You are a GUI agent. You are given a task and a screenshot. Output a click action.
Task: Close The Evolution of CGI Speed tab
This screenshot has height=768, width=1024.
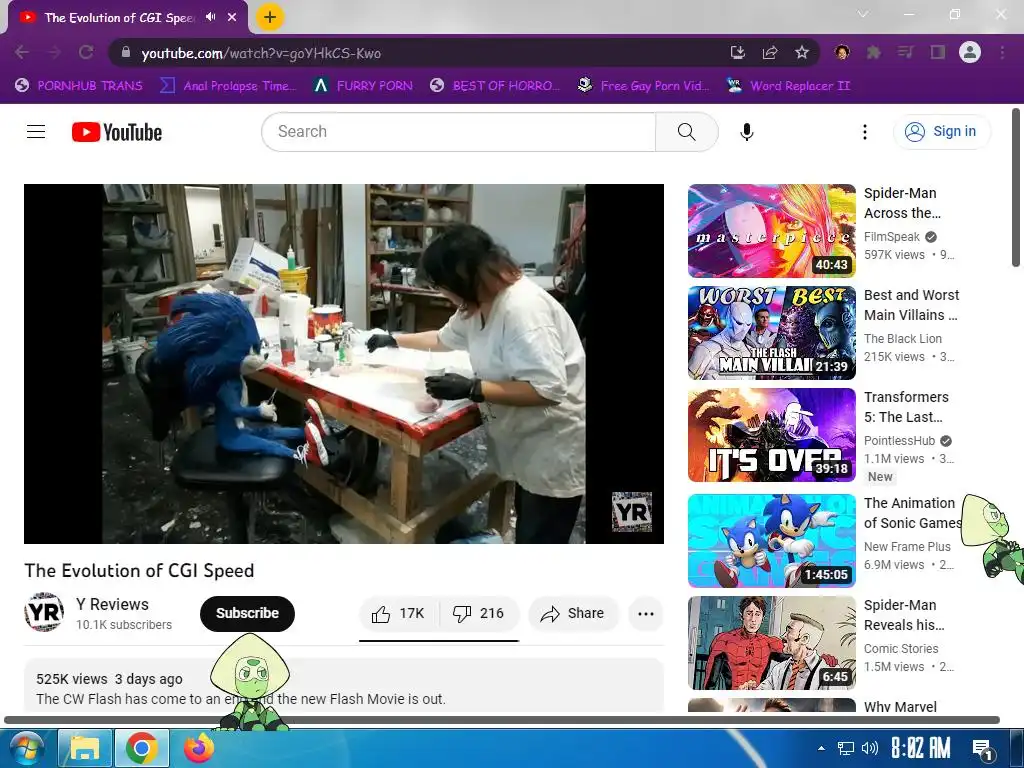232,17
